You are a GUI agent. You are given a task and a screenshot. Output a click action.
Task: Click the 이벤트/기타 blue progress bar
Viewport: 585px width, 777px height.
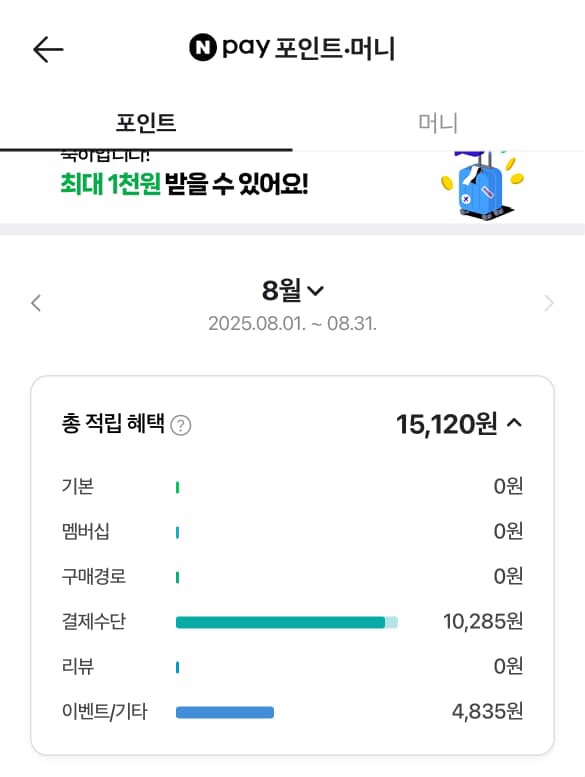(225, 712)
